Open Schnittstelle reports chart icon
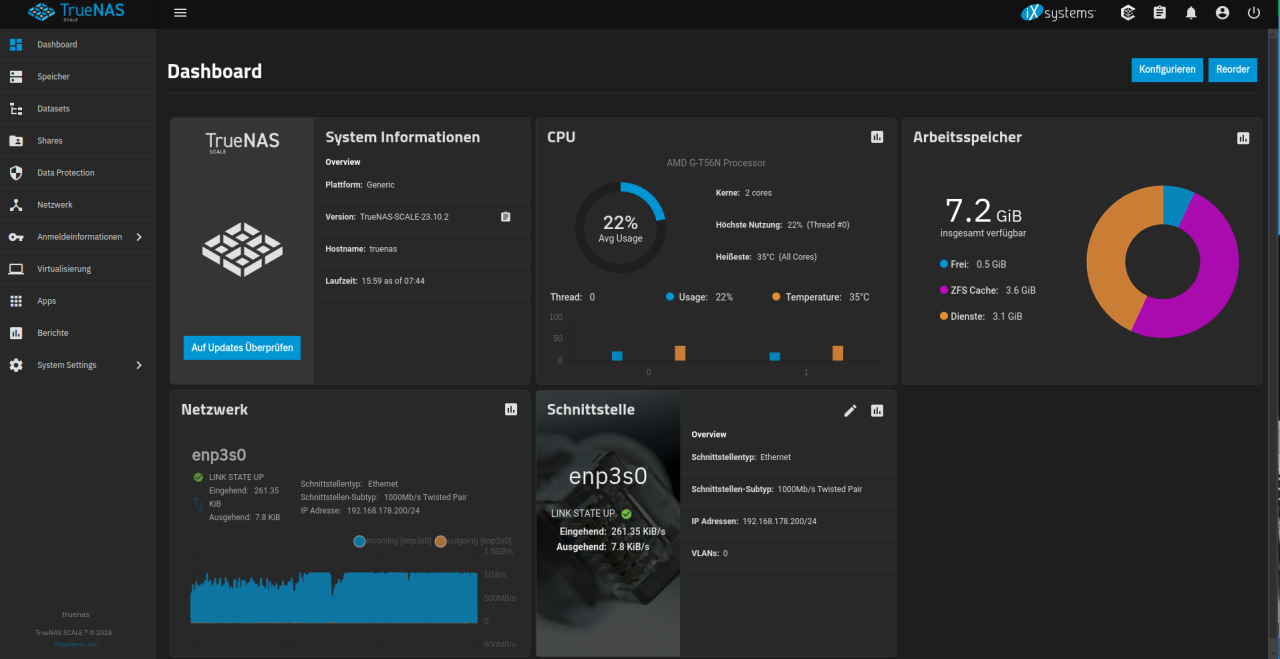1280x659 pixels. click(877, 410)
